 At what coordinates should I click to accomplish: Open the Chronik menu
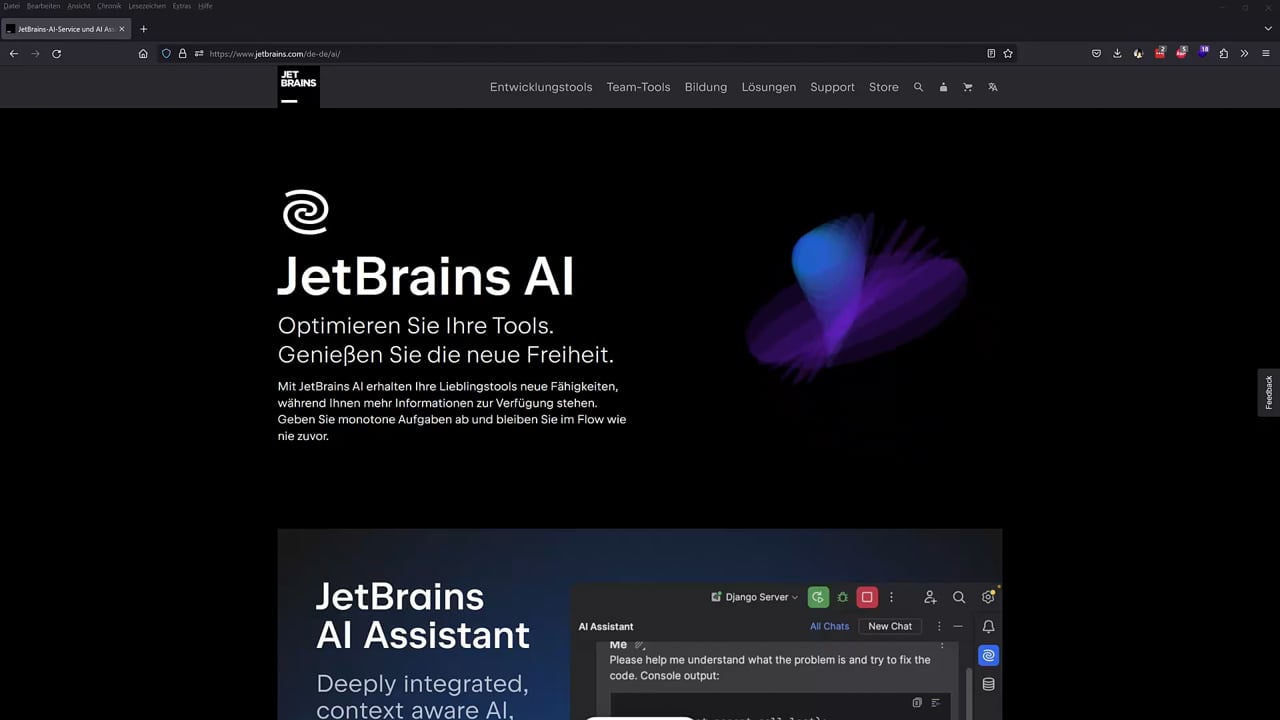(x=109, y=6)
